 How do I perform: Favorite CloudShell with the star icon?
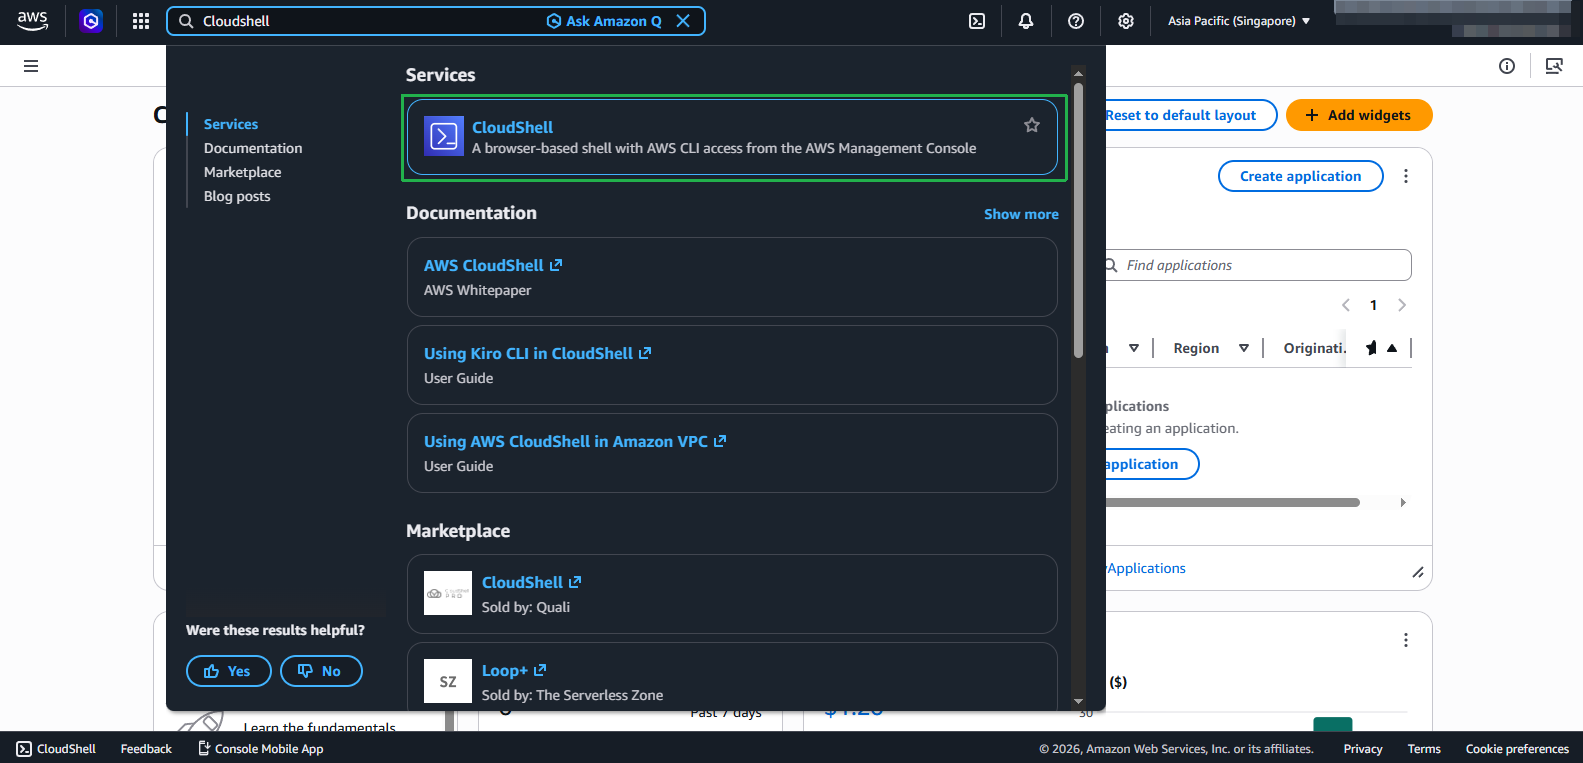pyautogui.click(x=1032, y=125)
